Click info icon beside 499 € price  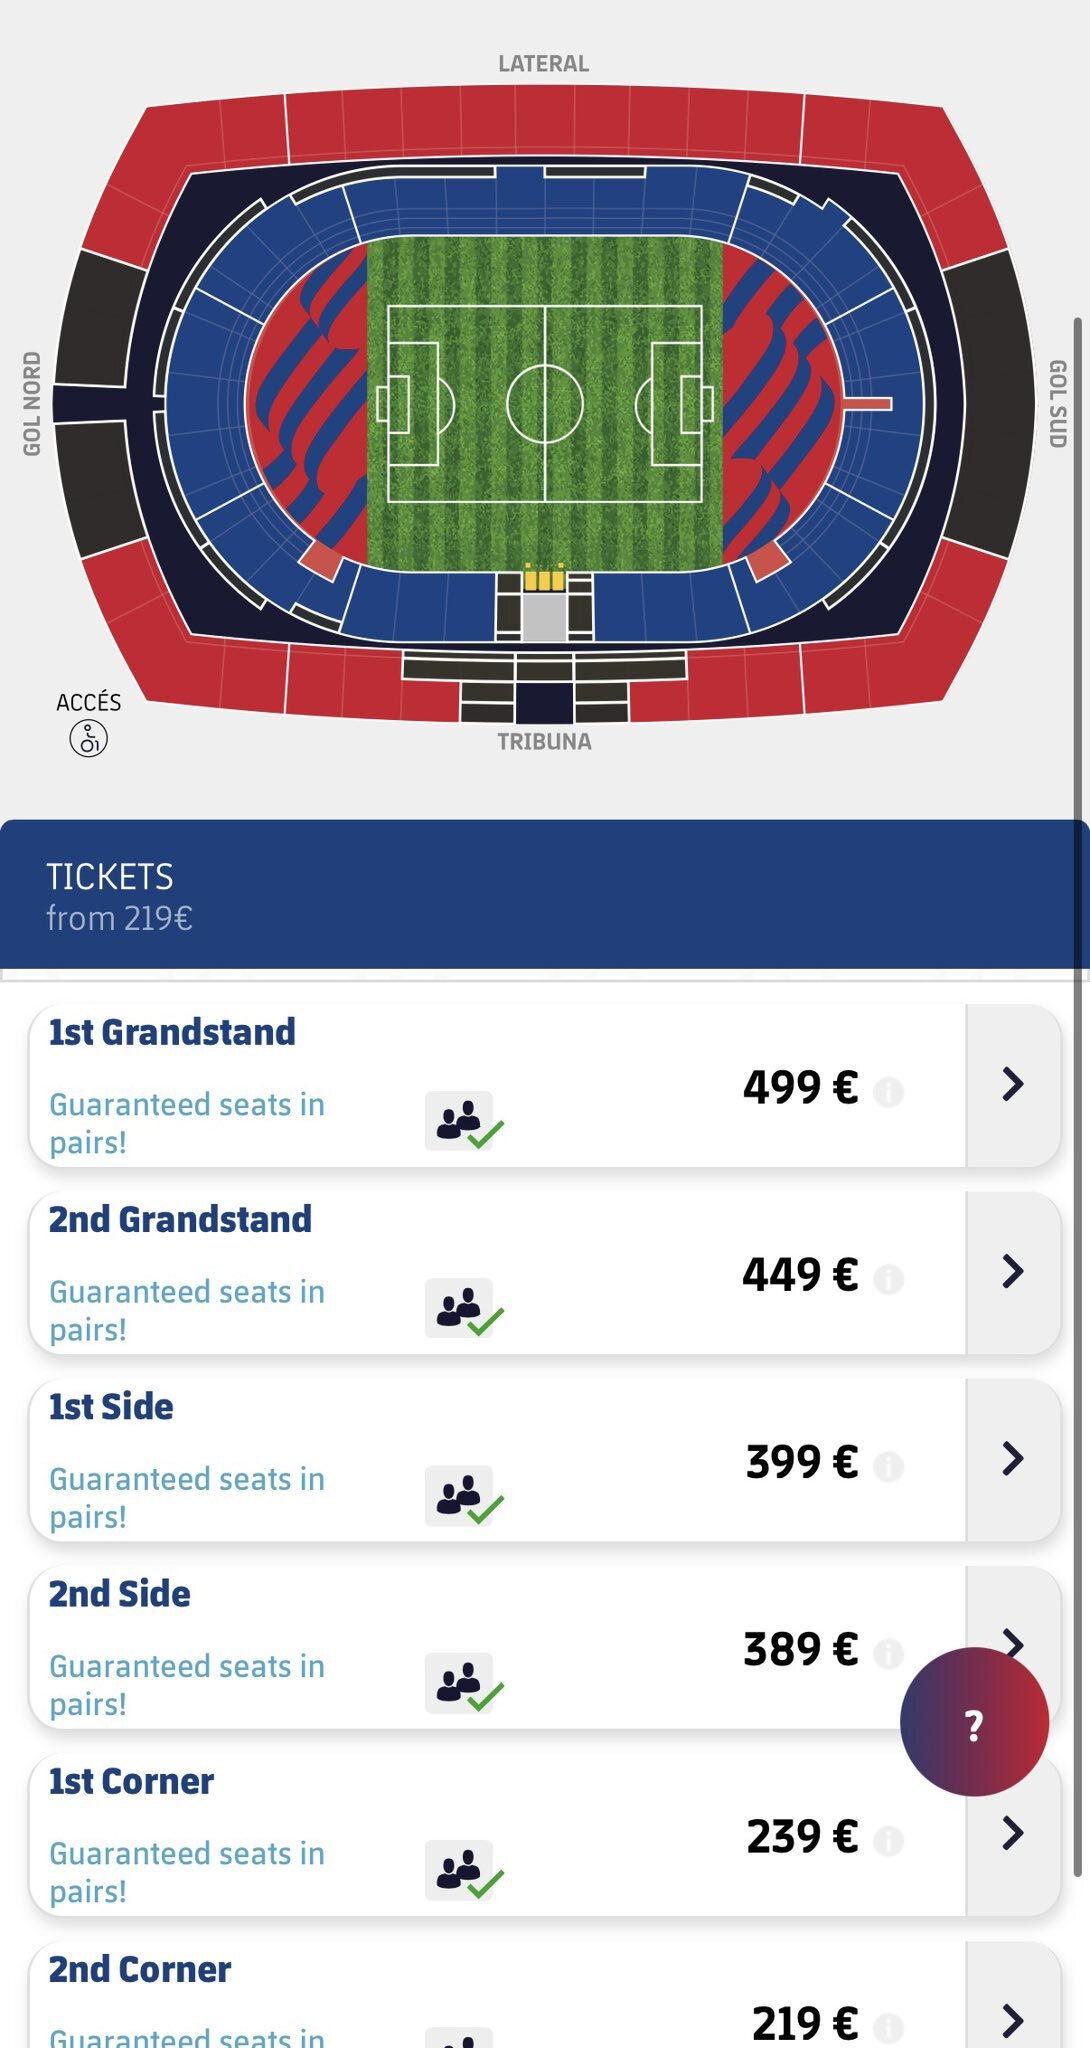(x=888, y=1092)
